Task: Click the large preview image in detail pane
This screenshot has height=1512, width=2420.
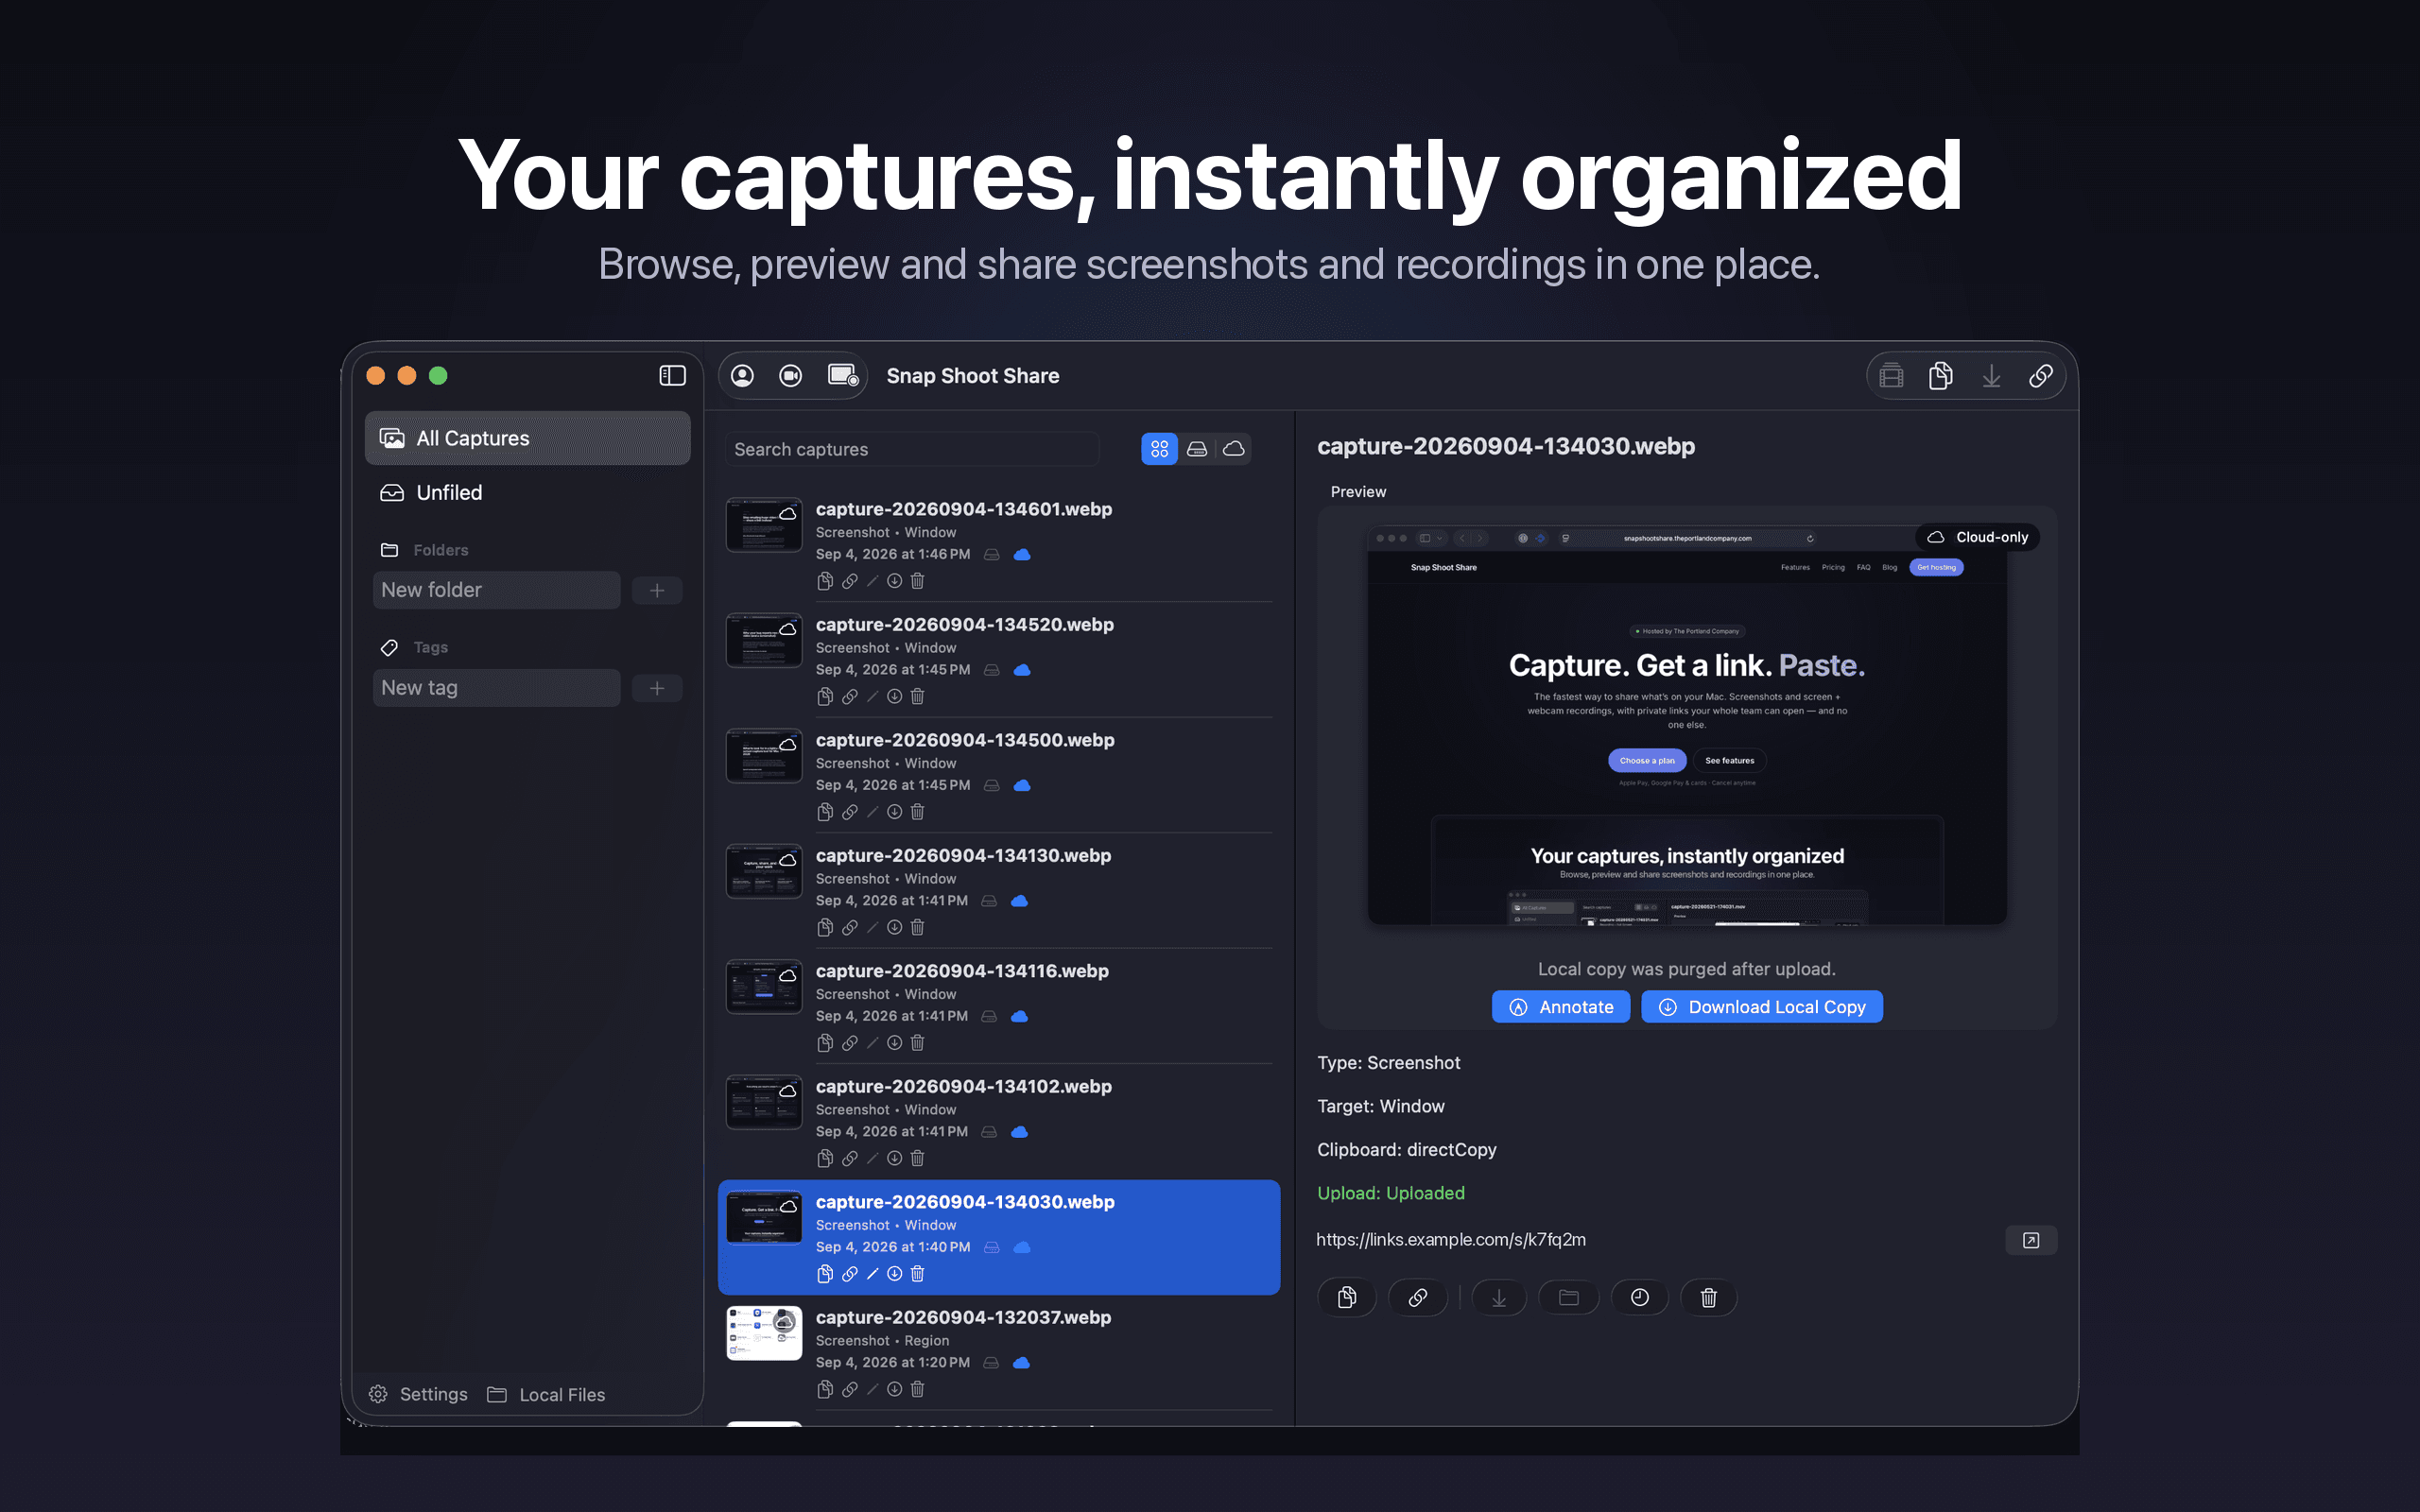Action: tap(1687, 725)
